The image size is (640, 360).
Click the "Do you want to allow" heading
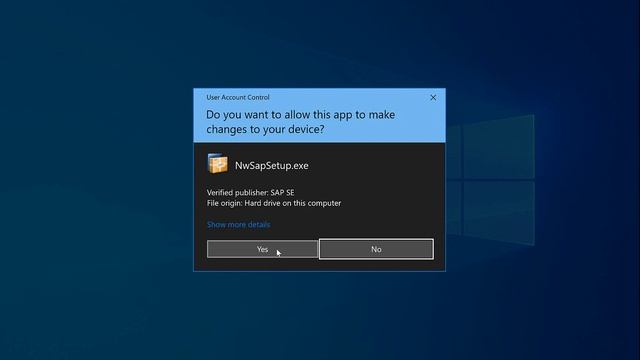(x=300, y=122)
